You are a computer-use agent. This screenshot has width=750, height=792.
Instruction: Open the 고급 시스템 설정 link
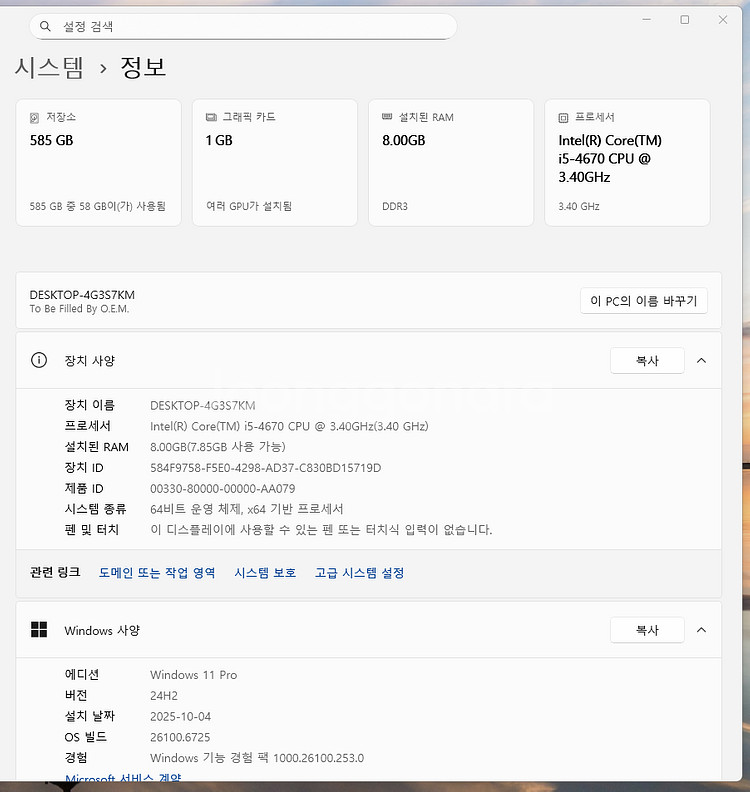[359, 573]
